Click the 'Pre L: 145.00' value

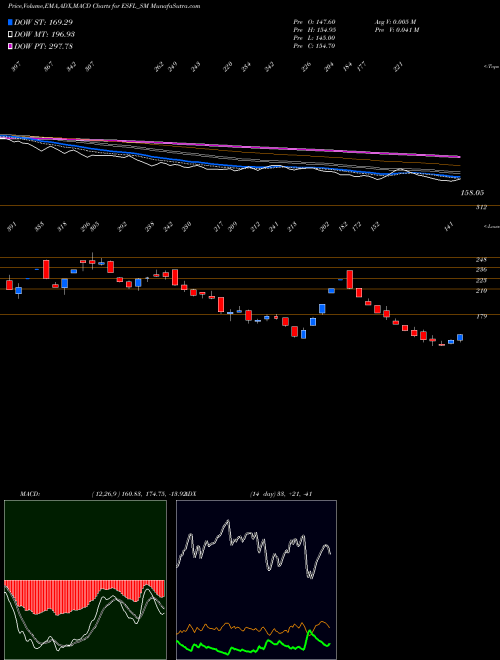coord(314,38)
